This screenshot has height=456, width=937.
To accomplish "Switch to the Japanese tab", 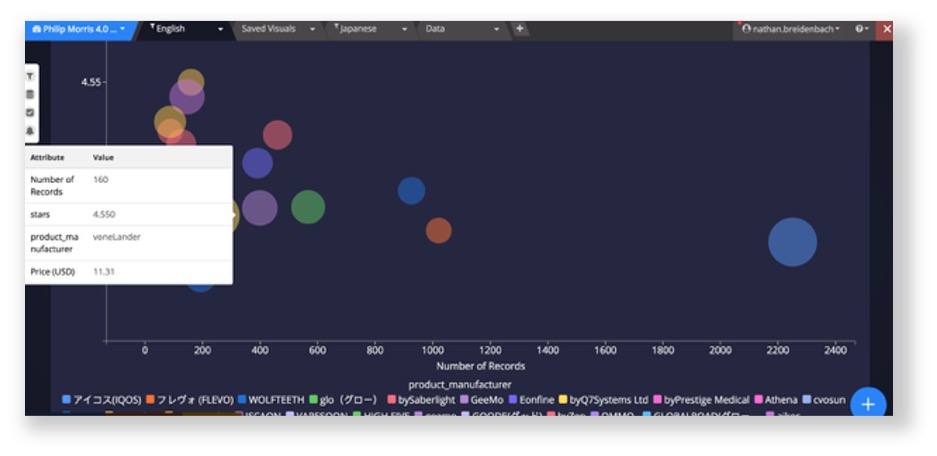I will click(x=357, y=29).
